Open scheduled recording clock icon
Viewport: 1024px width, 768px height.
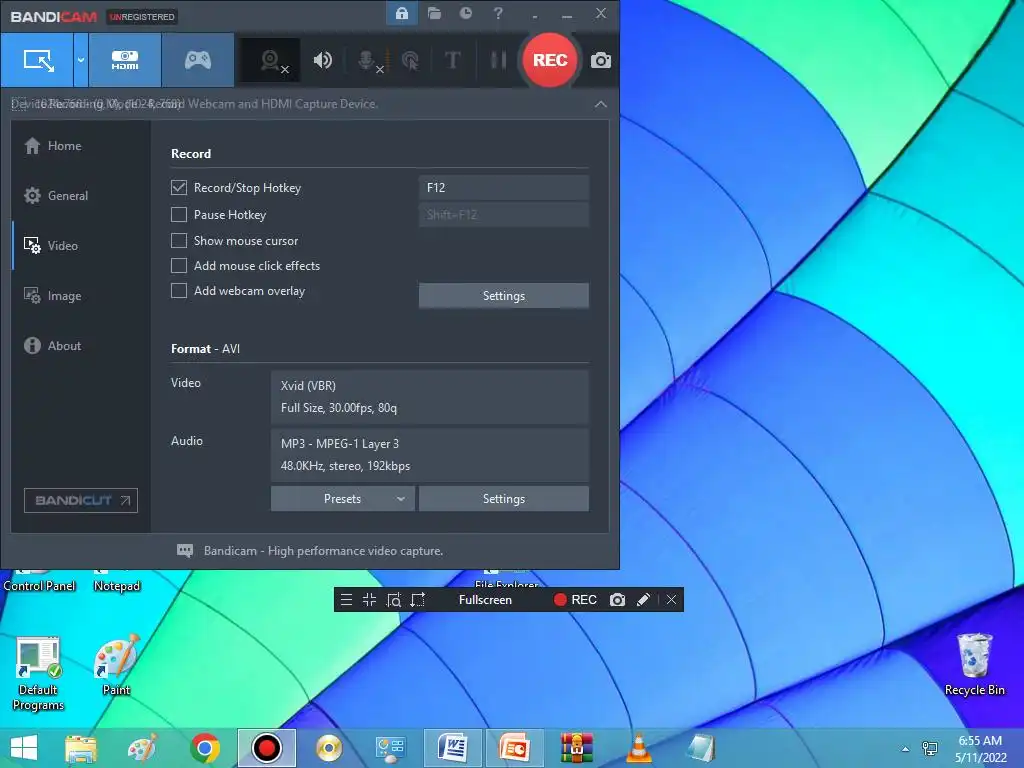coord(466,13)
